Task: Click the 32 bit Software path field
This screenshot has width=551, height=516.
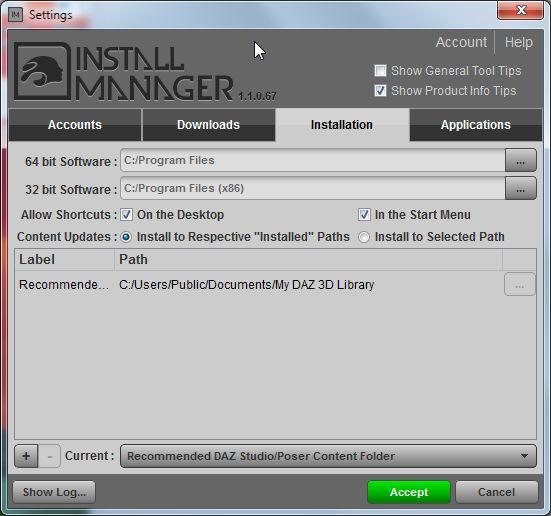Action: click(x=312, y=188)
